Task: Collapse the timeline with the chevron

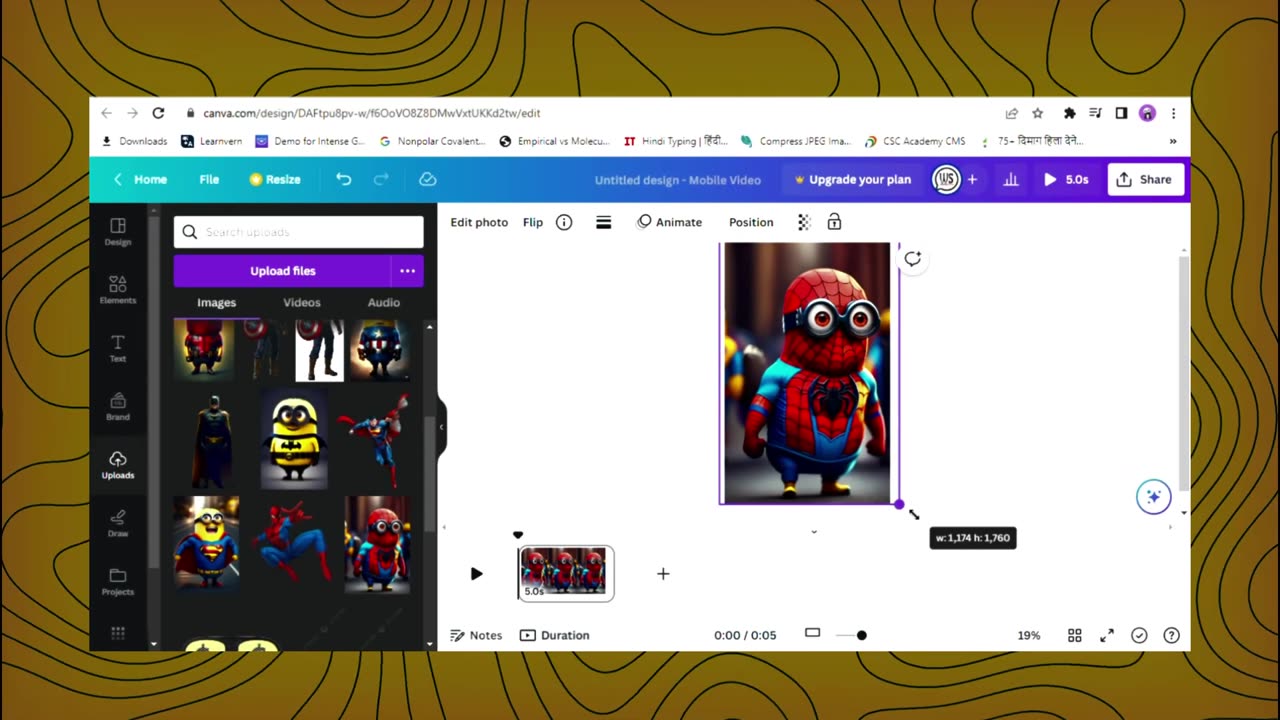Action: (x=814, y=532)
